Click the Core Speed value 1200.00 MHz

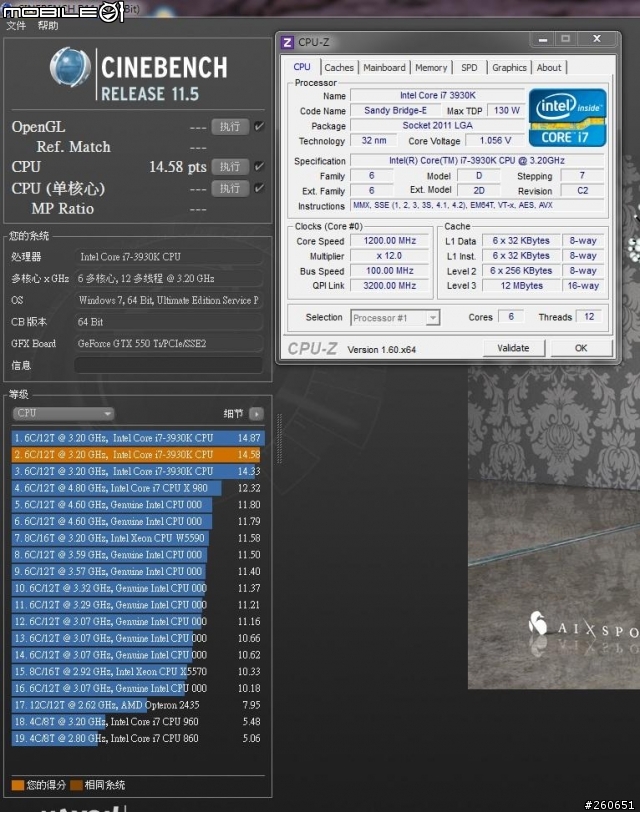[x=389, y=241]
